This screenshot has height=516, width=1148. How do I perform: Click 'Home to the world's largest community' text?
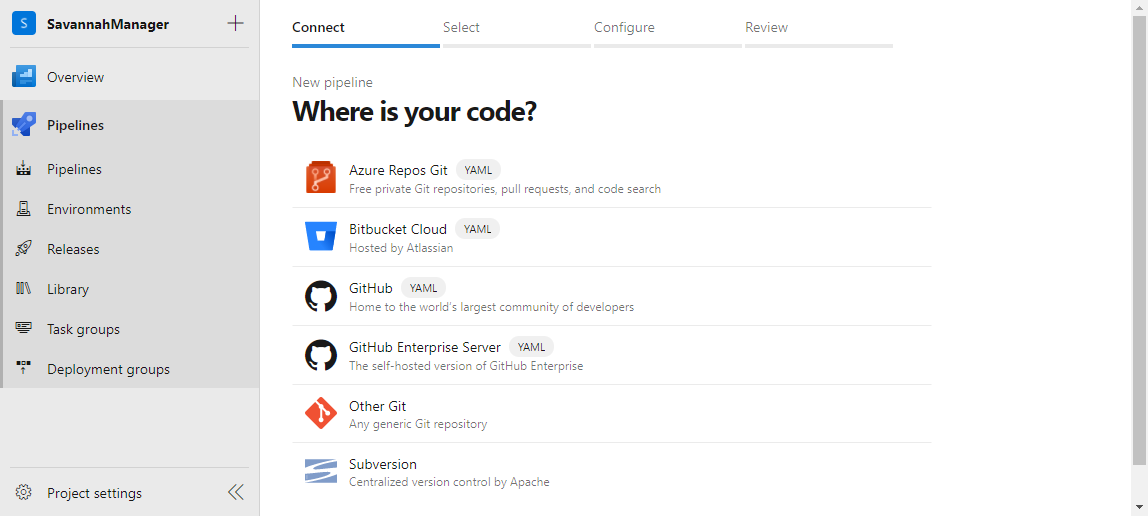click(492, 307)
